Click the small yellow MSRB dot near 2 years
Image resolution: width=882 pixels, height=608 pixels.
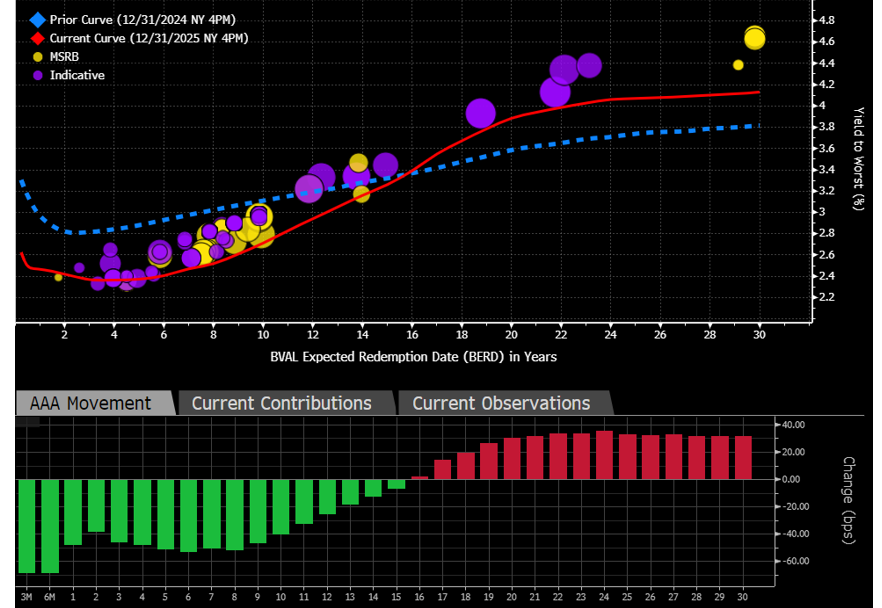[x=58, y=277]
